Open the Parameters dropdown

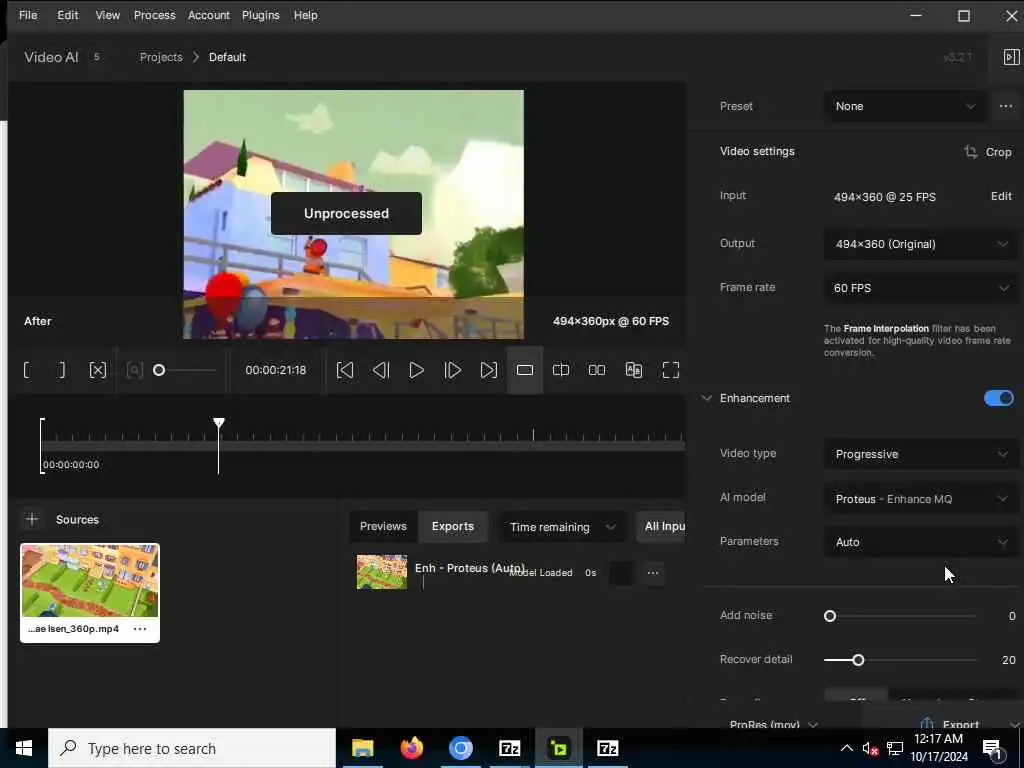(921, 542)
